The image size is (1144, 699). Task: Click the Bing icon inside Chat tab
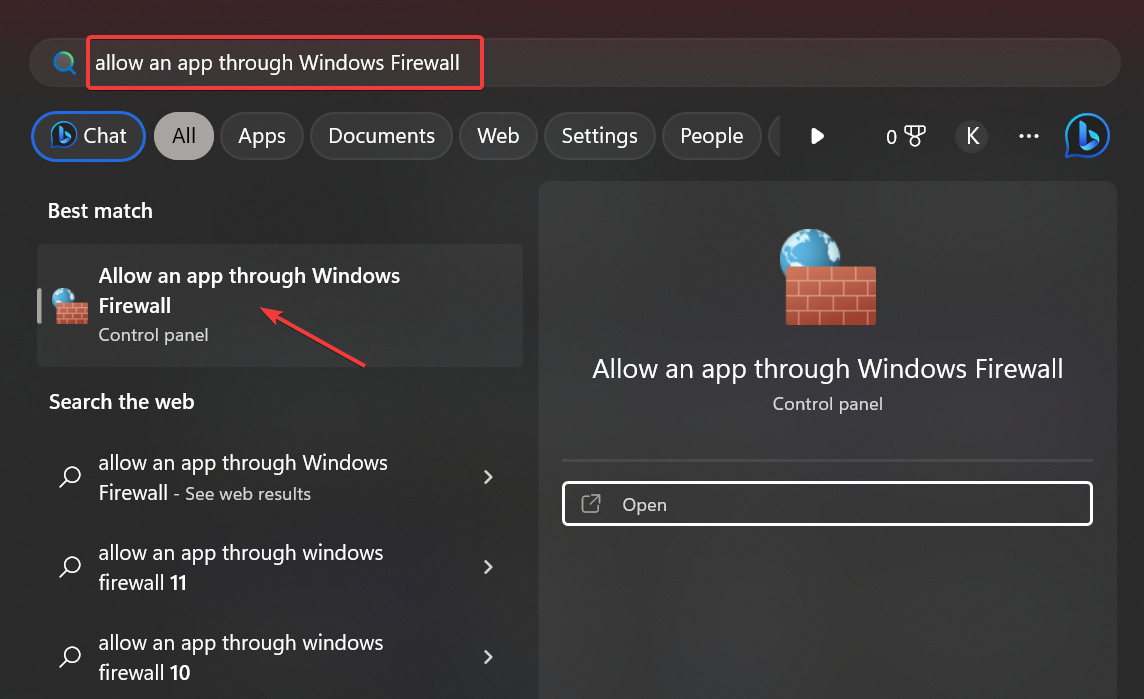click(x=63, y=135)
